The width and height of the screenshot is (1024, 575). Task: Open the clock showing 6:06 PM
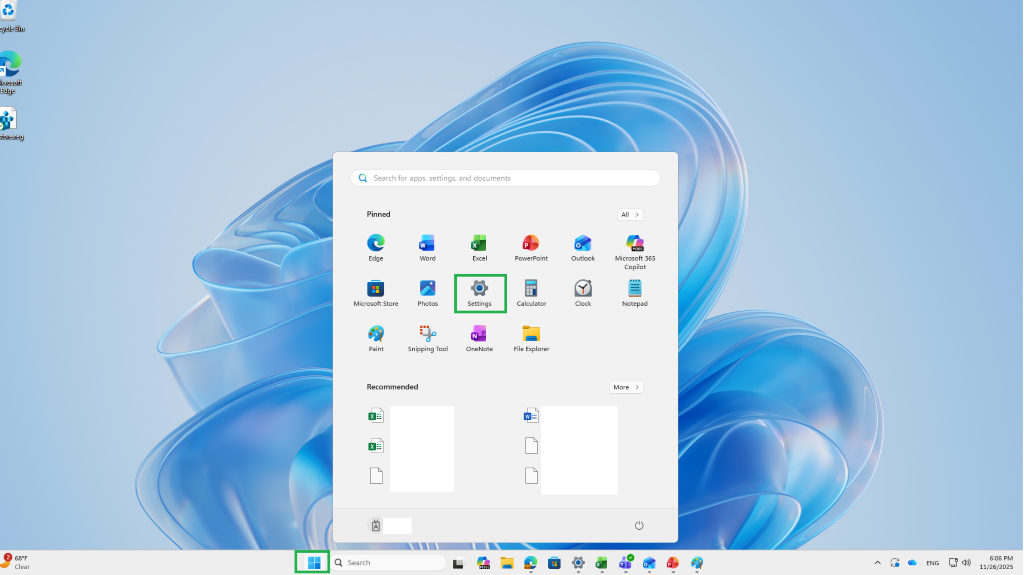pos(996,563)
